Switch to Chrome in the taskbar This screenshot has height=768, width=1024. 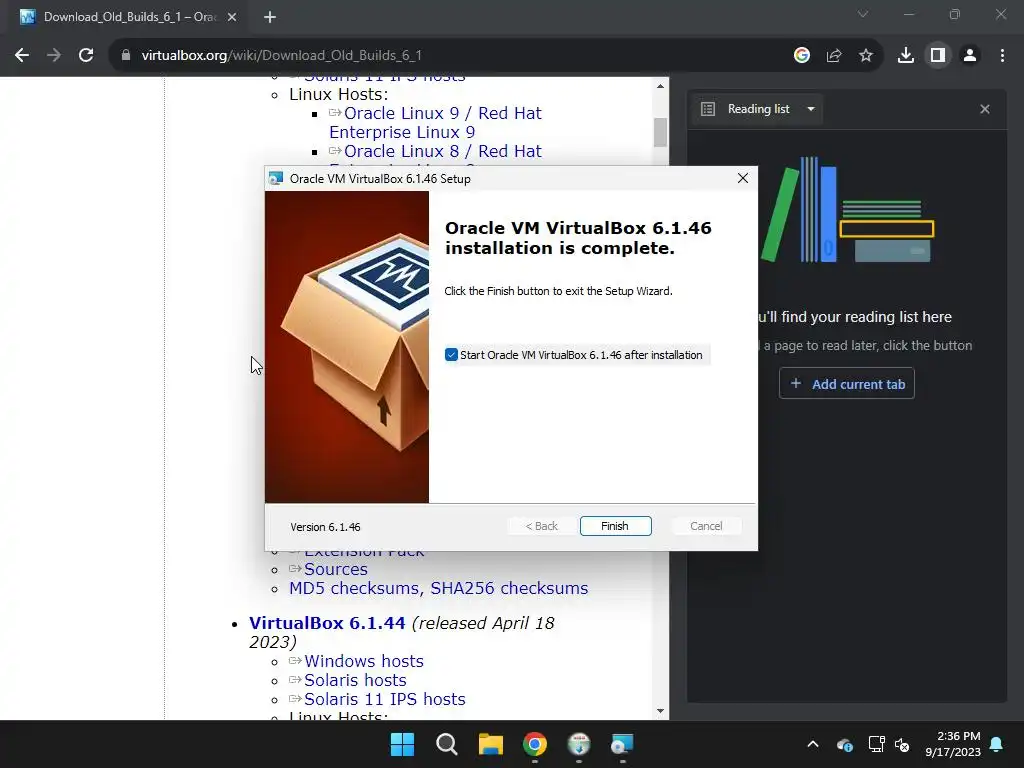[535, 744]
